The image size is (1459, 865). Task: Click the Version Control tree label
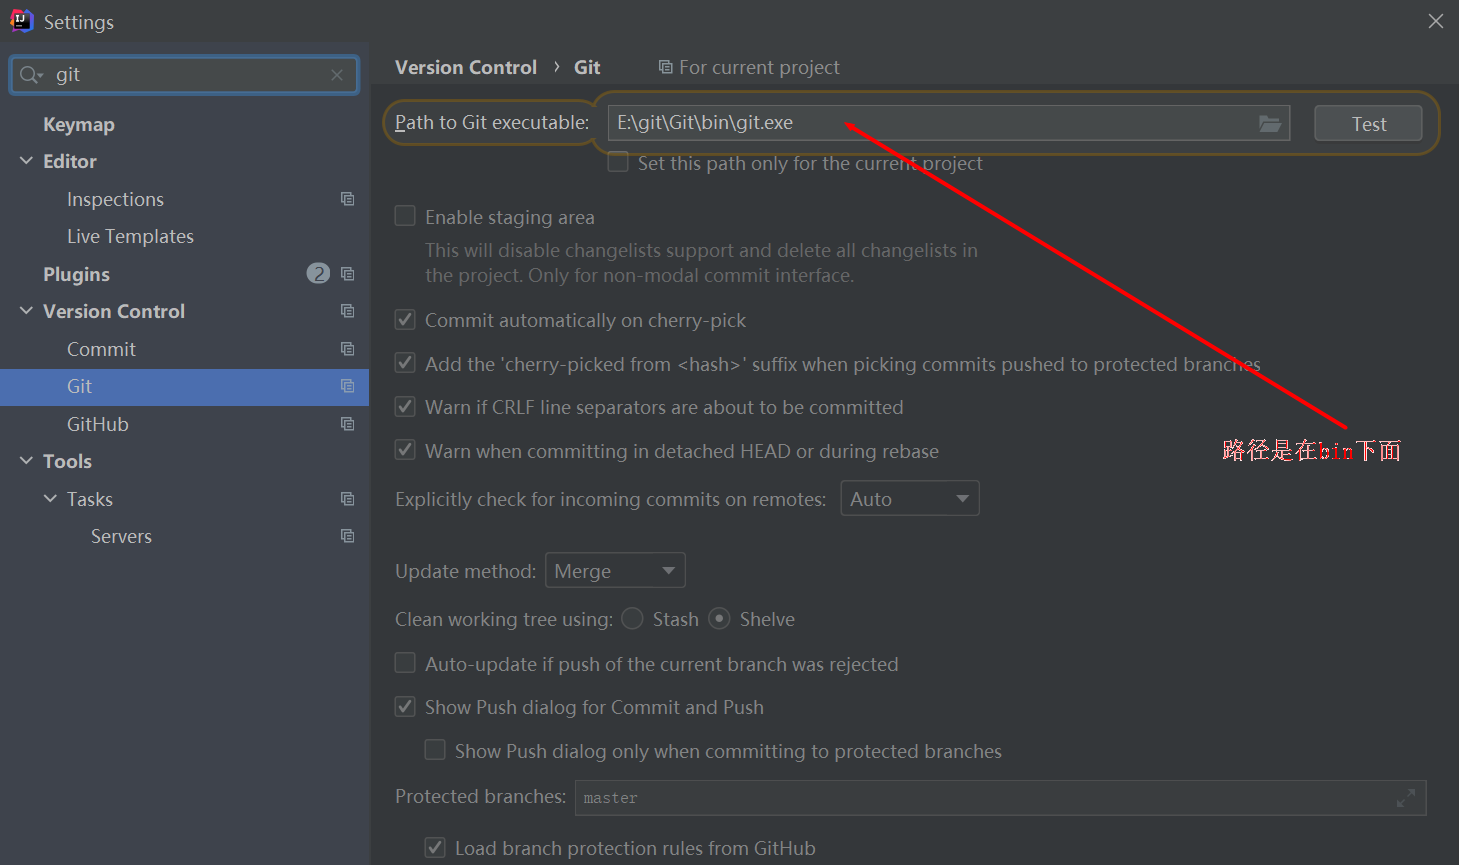[114, 311]
